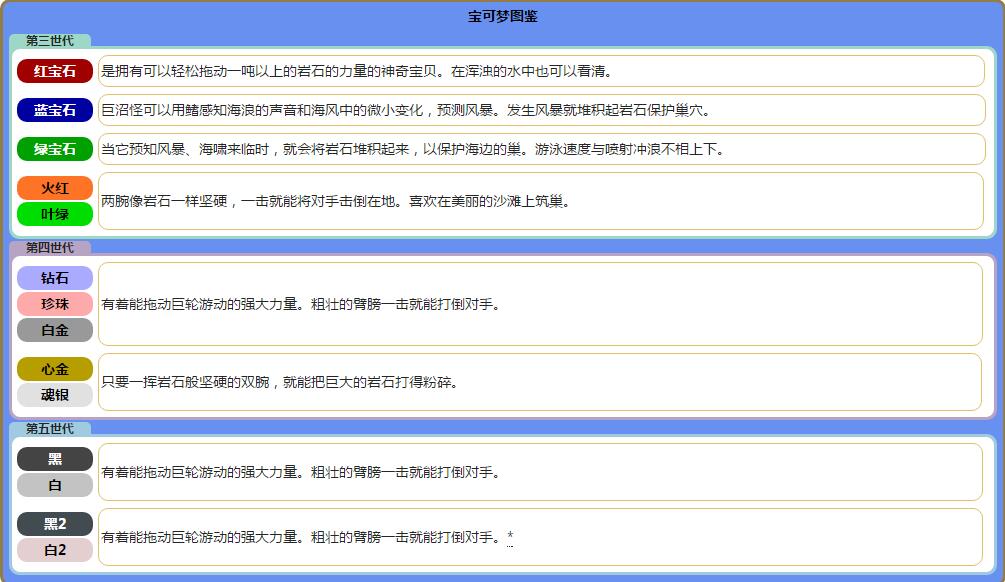1005x582 pixels.
Task: Click the 宝可梦图鉴 header title
Action: coord(502,17)
